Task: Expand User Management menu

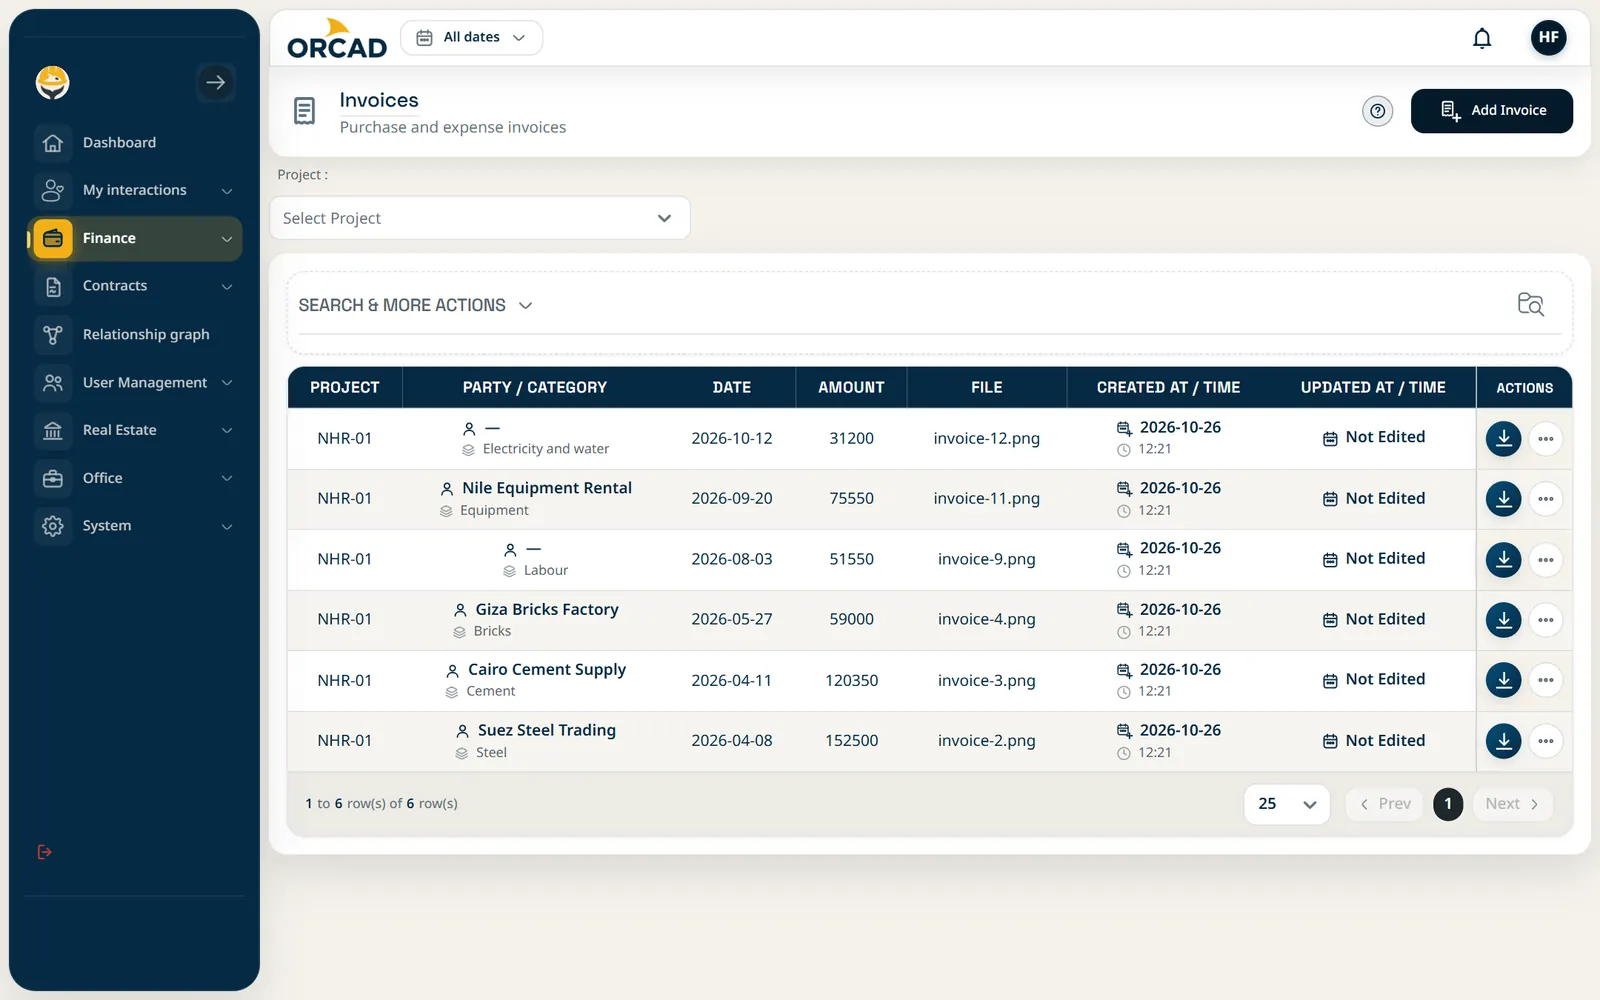Action: (x=135, y=382)
